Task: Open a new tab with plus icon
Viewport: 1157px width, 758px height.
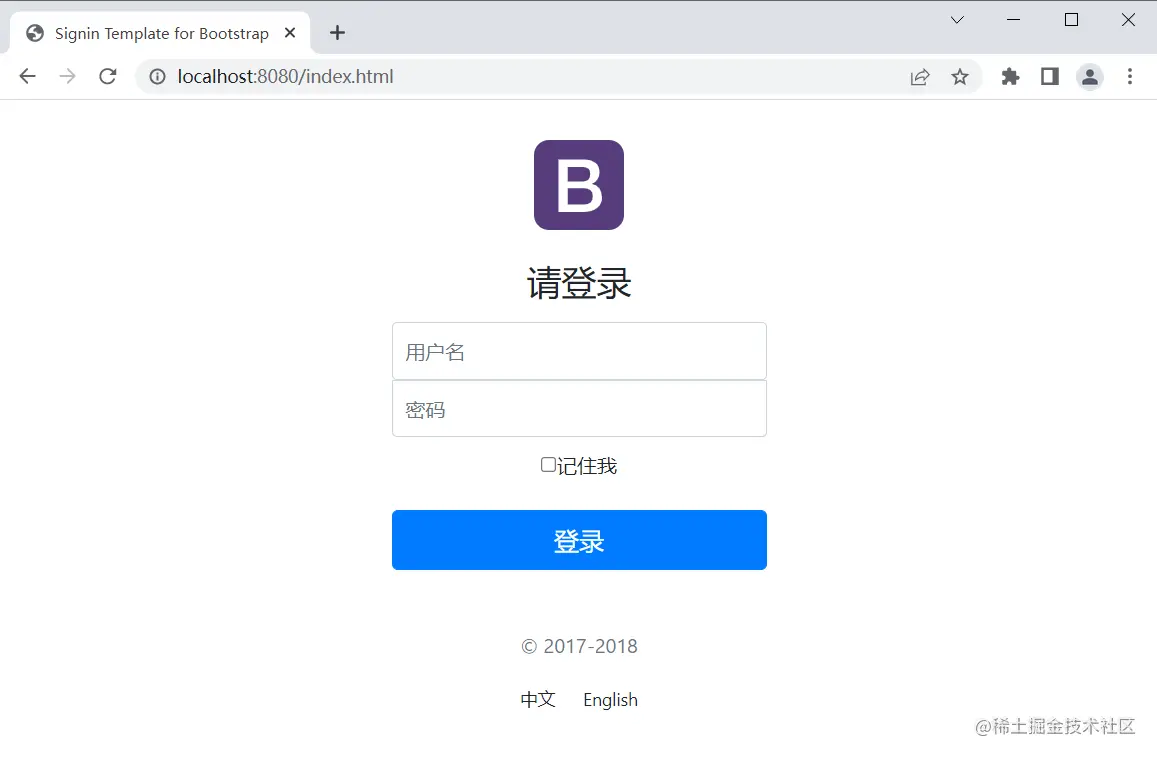Action: point(337,32)
